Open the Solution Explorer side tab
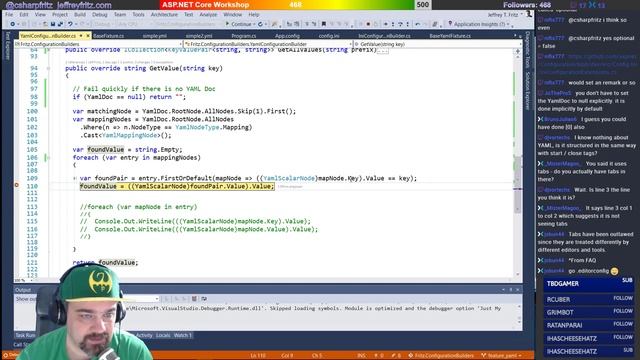Image resolution: width=640 pixels, height=360 pixels. click(x=528, y=91)
